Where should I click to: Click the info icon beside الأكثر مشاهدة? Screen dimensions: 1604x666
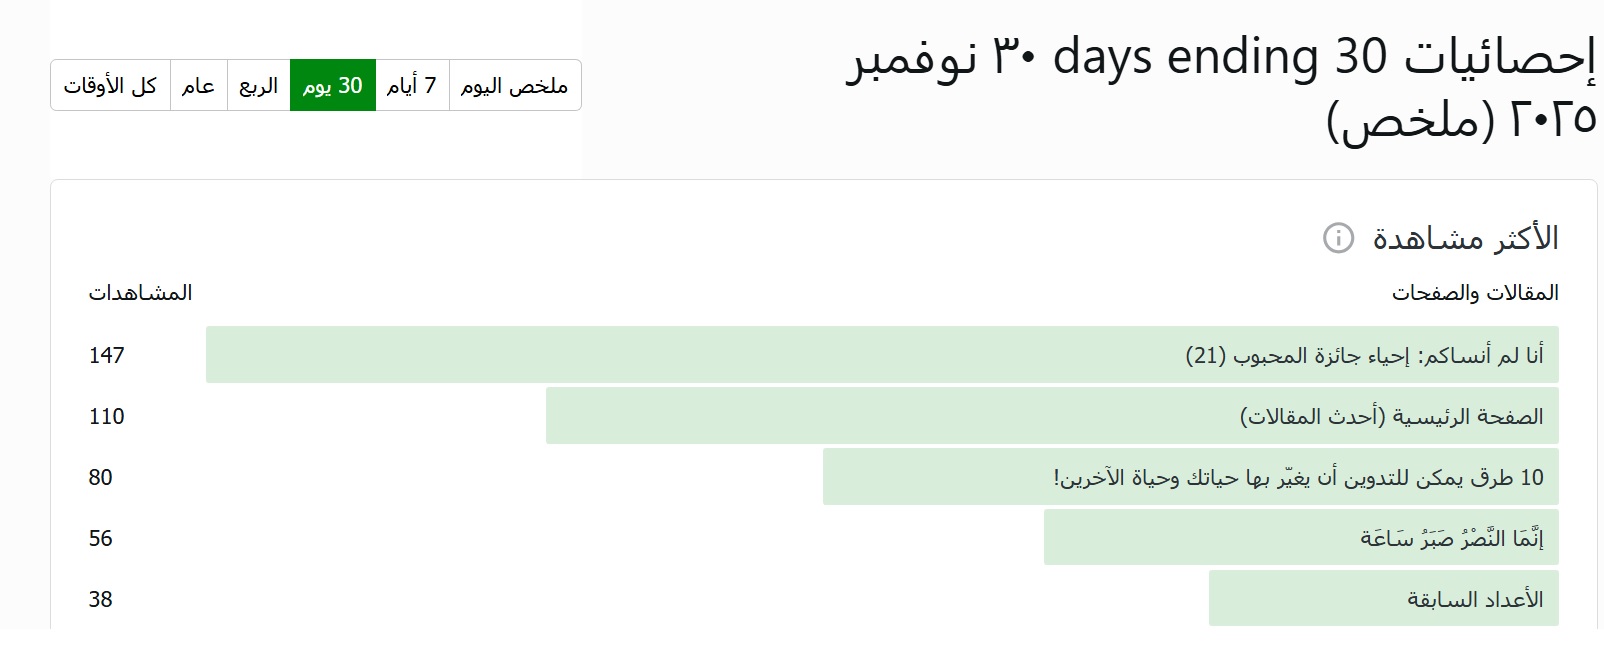(1338, 238)
